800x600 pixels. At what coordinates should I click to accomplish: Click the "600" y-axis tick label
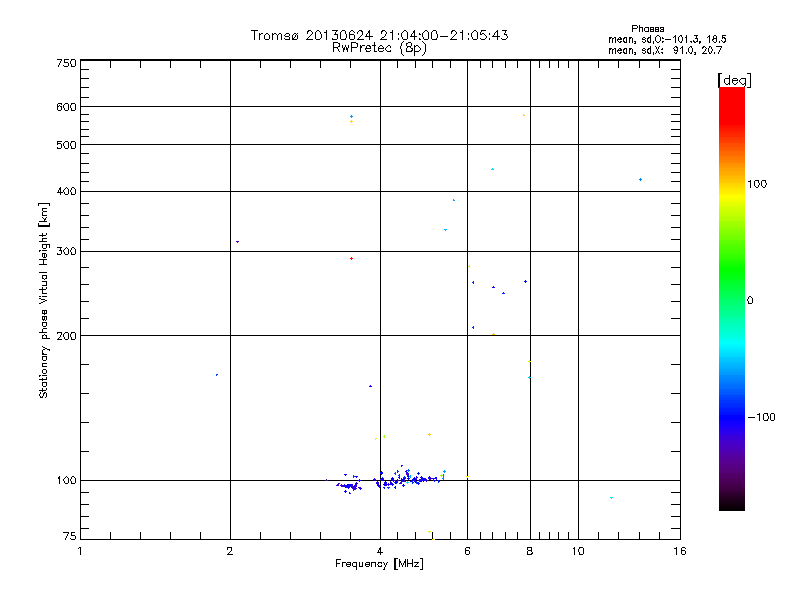tap(66, 107)
